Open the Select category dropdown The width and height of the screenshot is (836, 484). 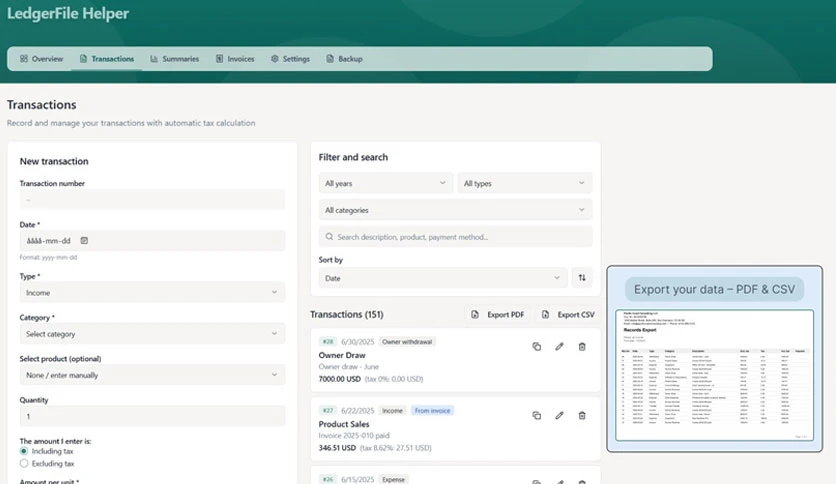152,334
